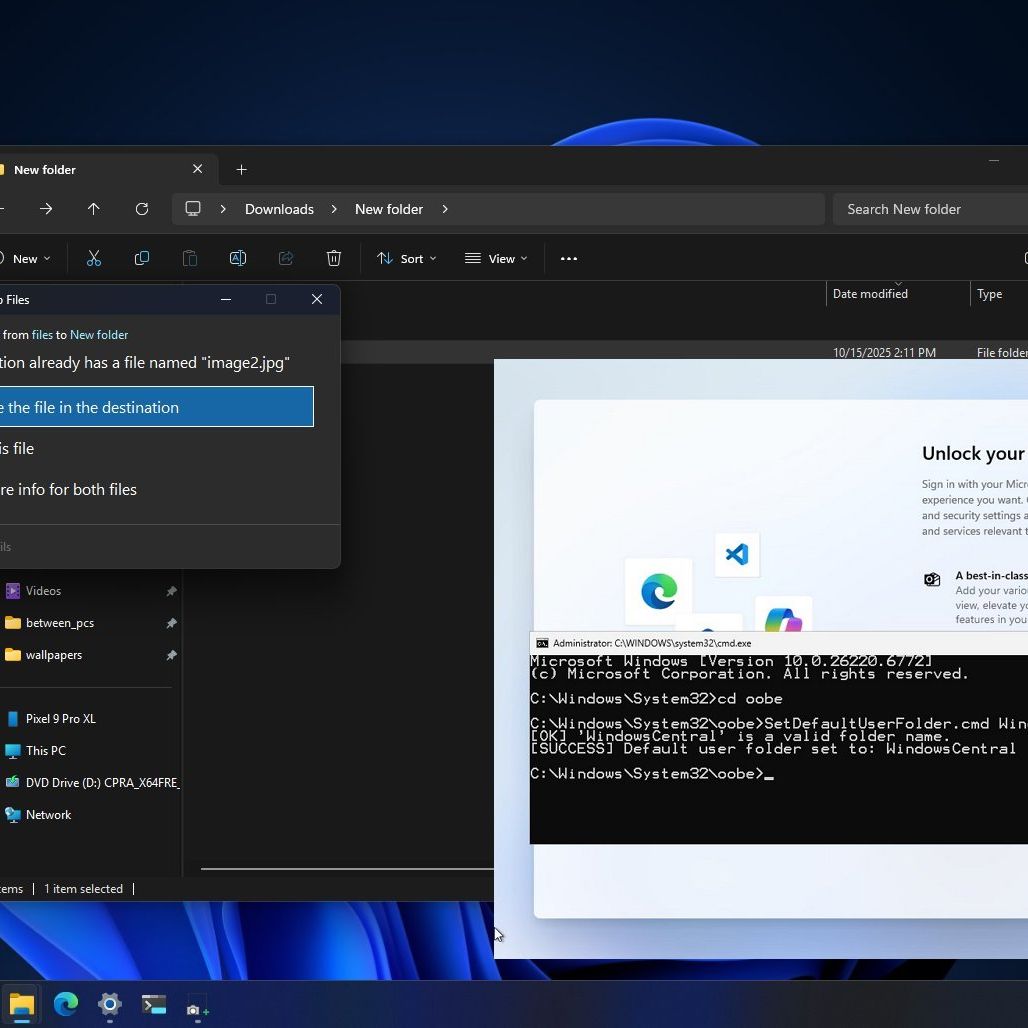Open Terminal from the taskbar
Screen dimensions: 1028x1028
click(x=154, y=1004)
